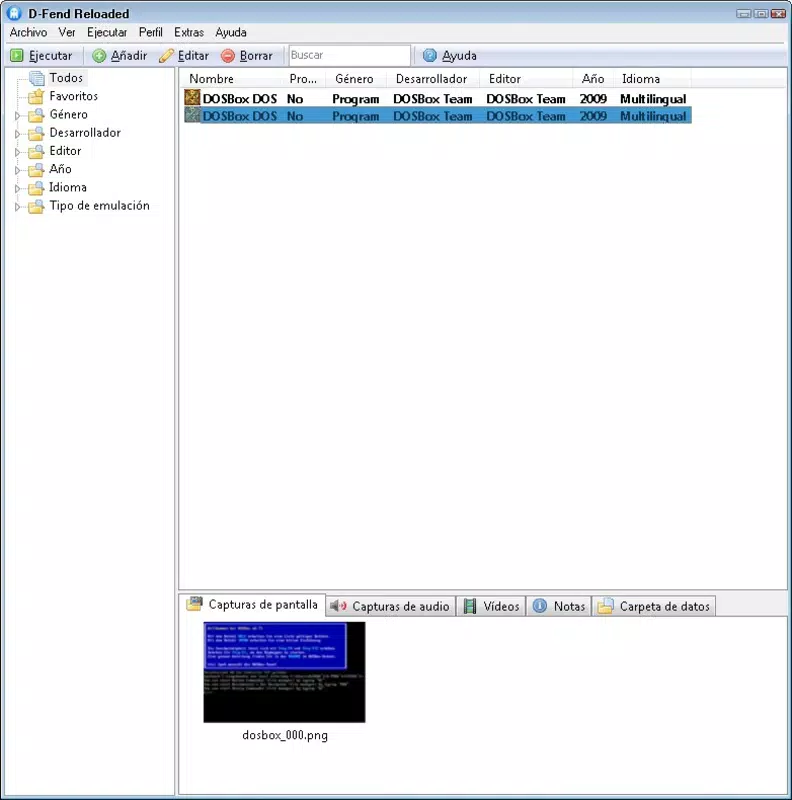The image size is (792, 800).
Task: Click the Desarrollador folder icon
Action: (36, 133)
